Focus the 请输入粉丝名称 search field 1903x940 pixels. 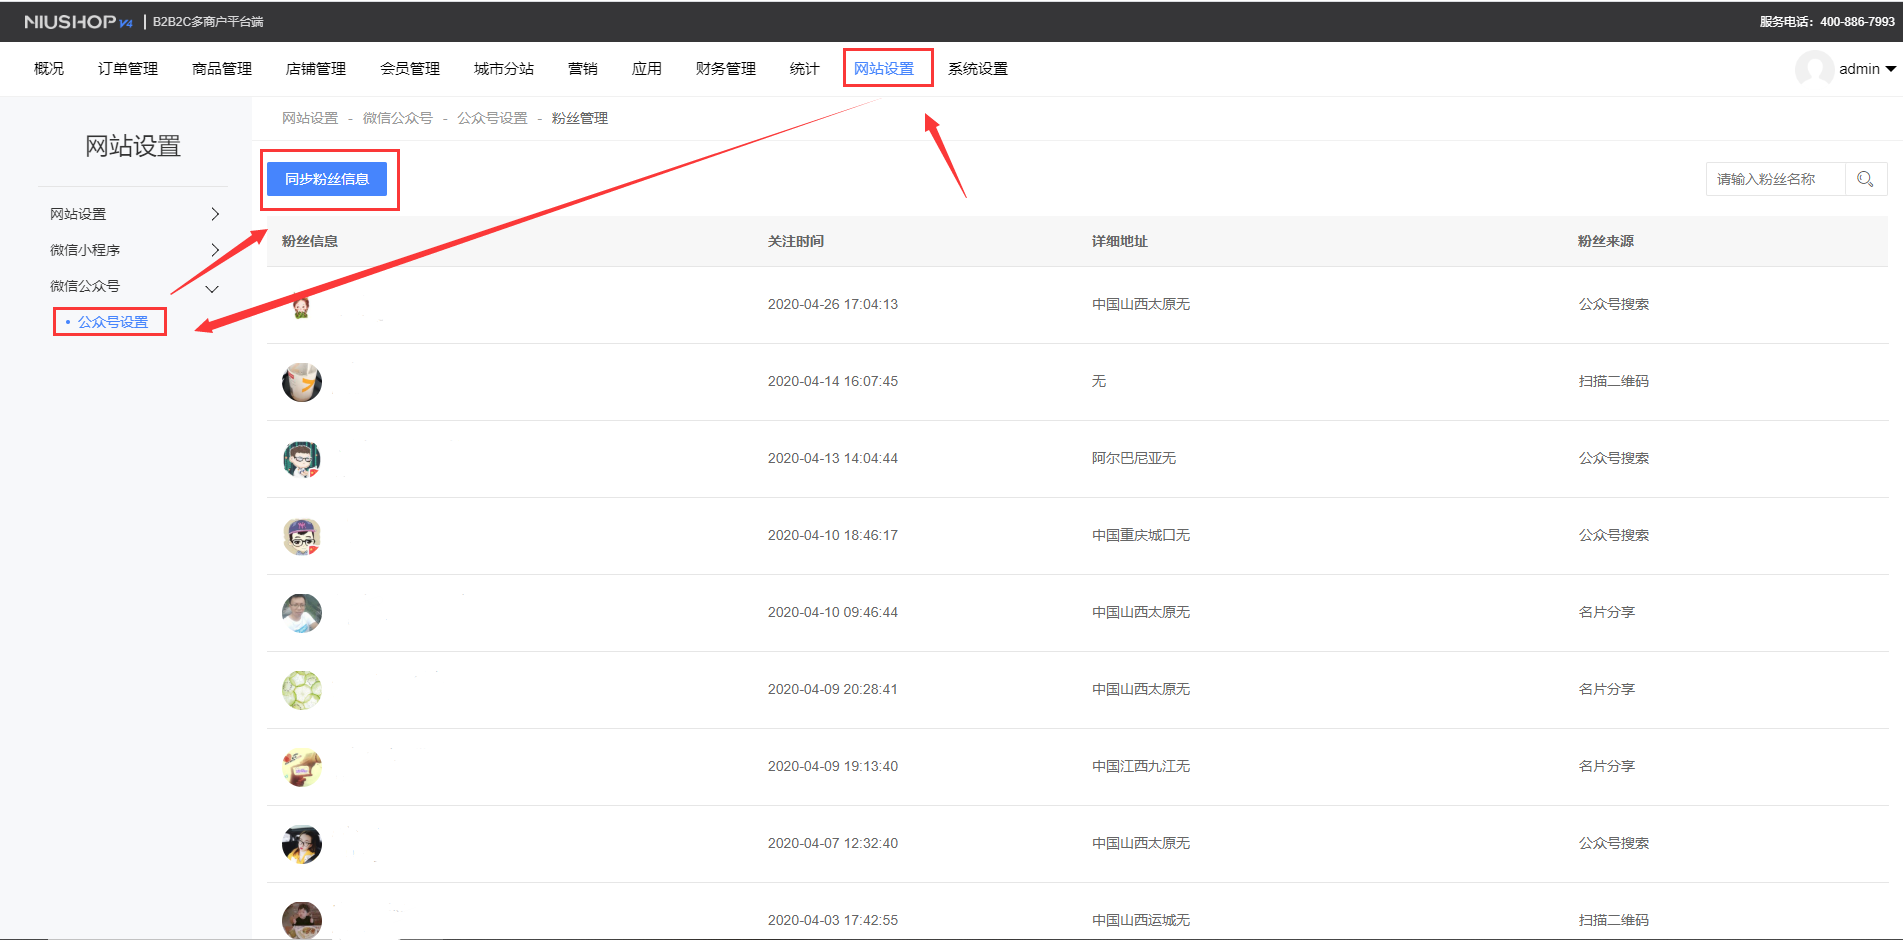pos(1775,179)
